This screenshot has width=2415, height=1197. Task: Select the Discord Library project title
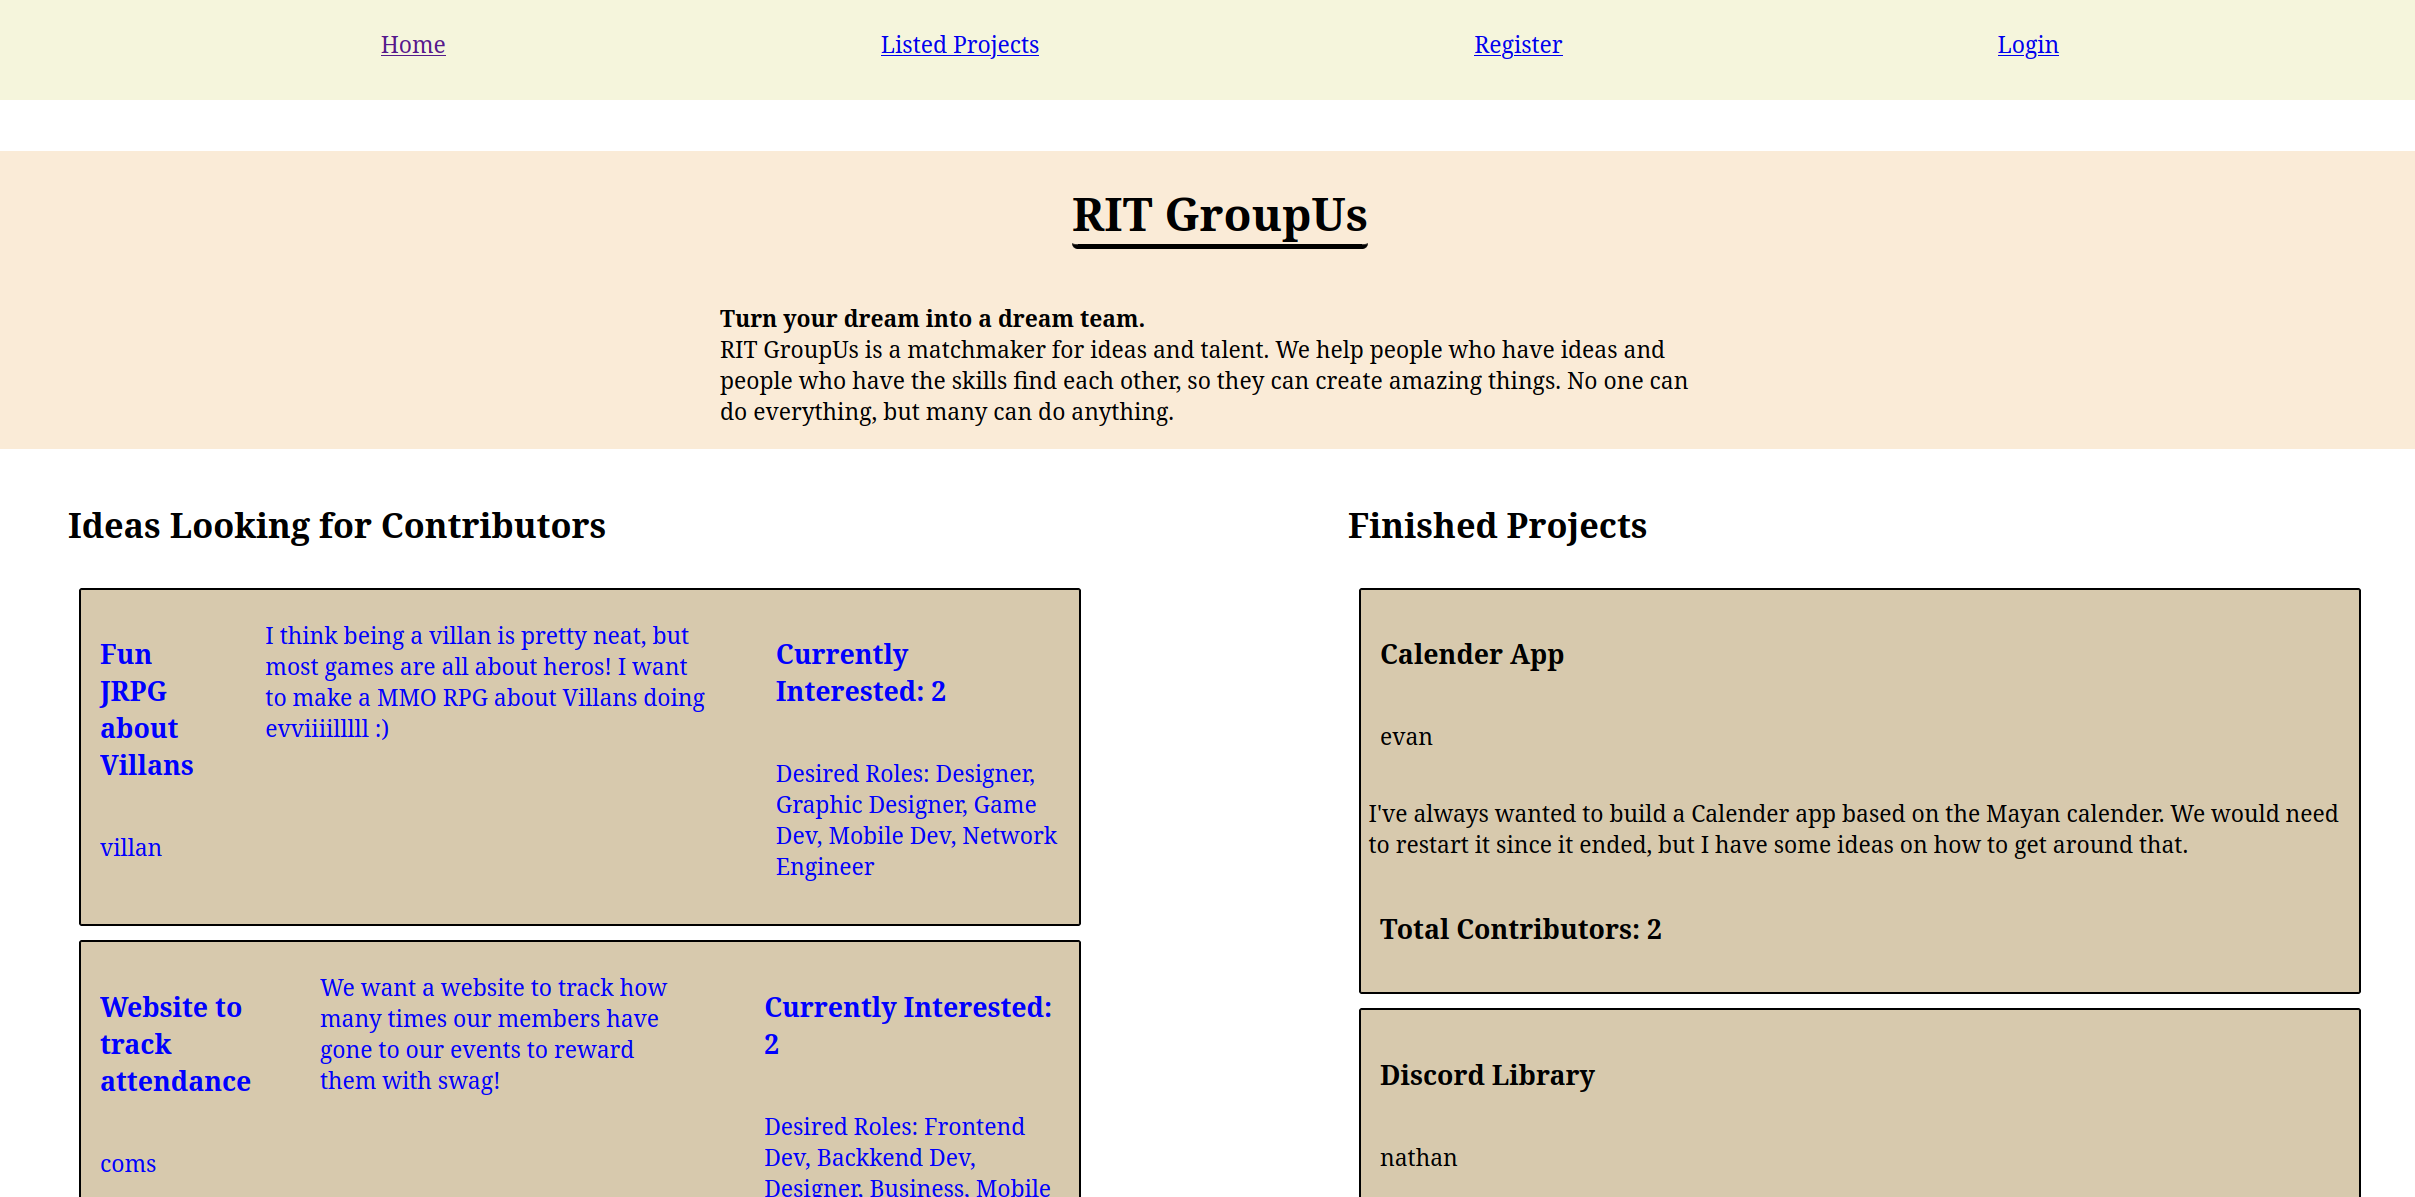[1486, 1075]
